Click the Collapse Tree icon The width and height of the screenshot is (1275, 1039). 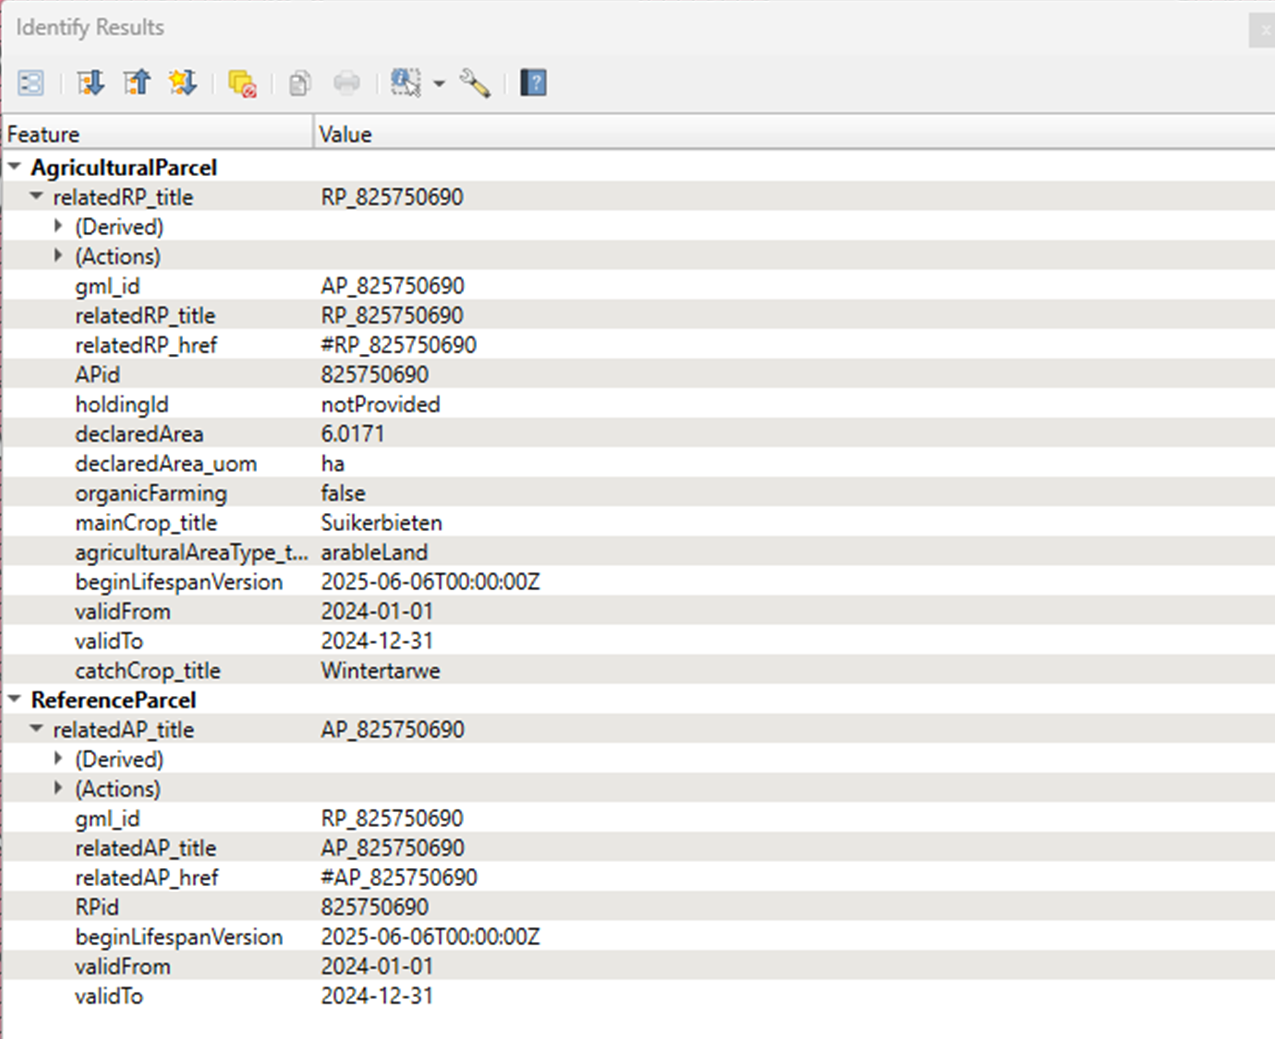136,83
